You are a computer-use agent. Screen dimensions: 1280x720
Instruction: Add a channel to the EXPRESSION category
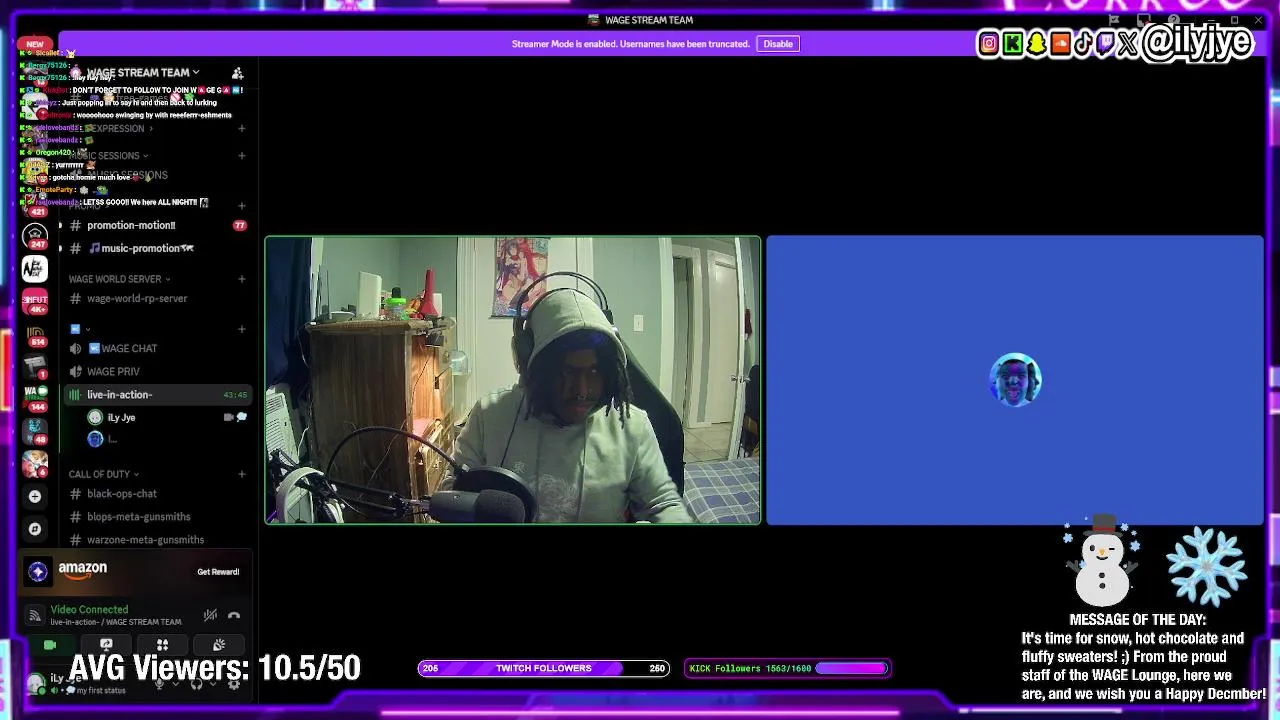coord(241,128)
